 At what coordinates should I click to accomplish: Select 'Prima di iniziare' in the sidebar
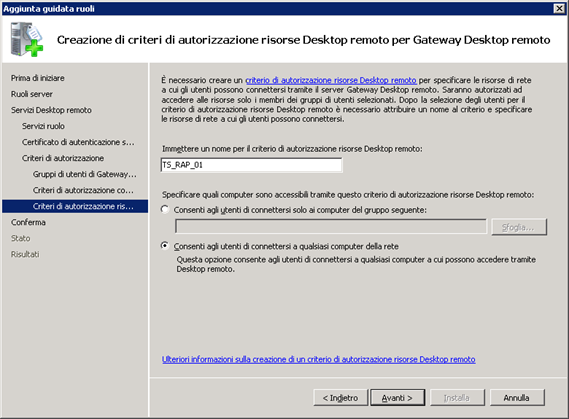click(x=38, y=78)
